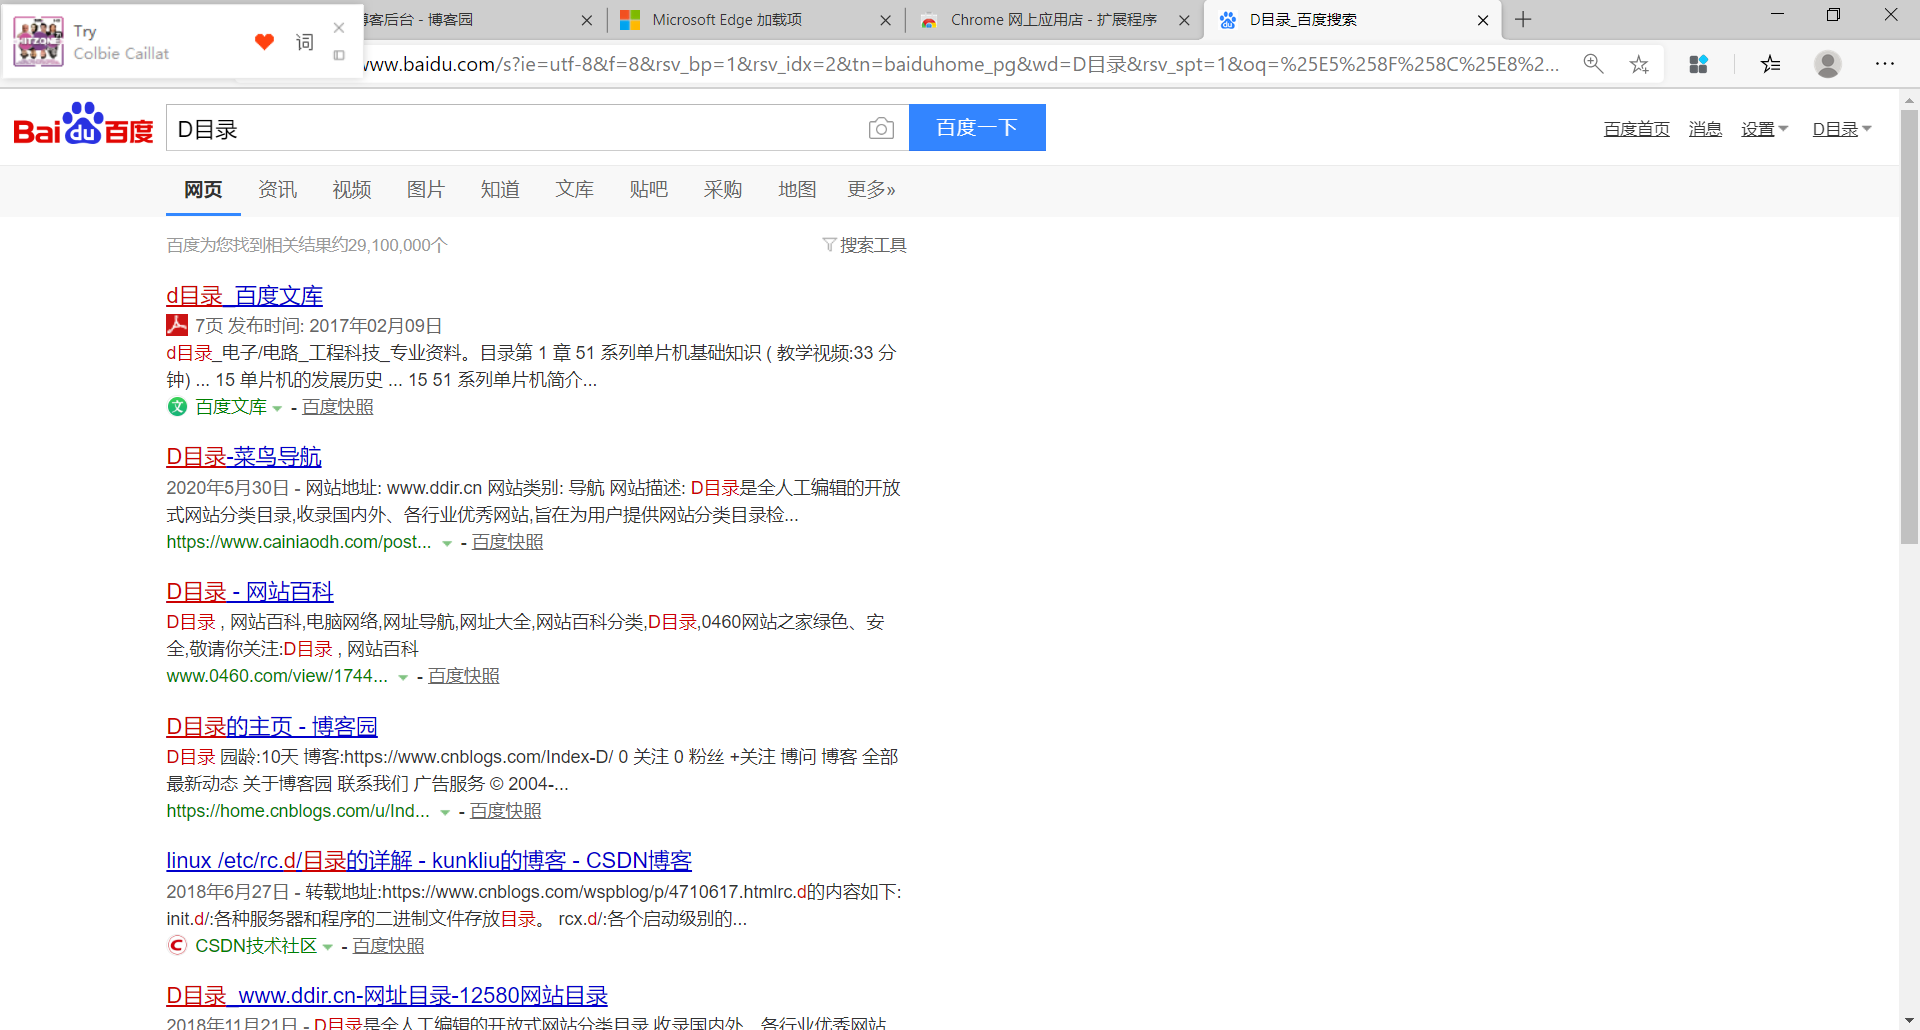Close the 博客园 tab

[x=587, y=20]
